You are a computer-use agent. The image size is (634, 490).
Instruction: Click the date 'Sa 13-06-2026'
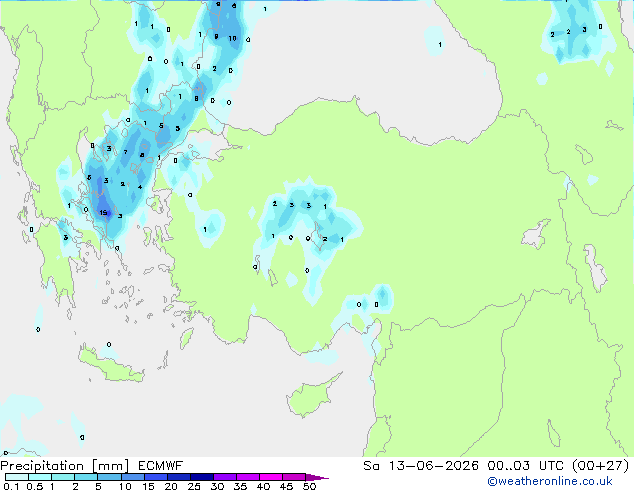[421, 466]
